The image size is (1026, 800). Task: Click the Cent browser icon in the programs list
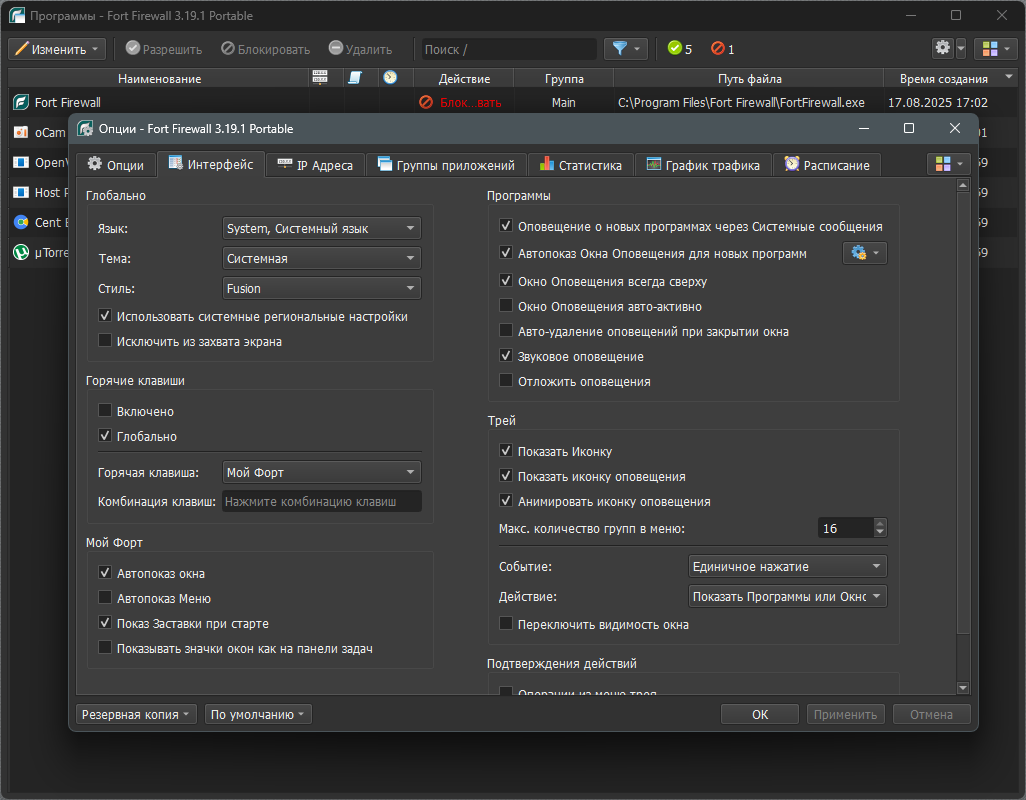point(21,222)
